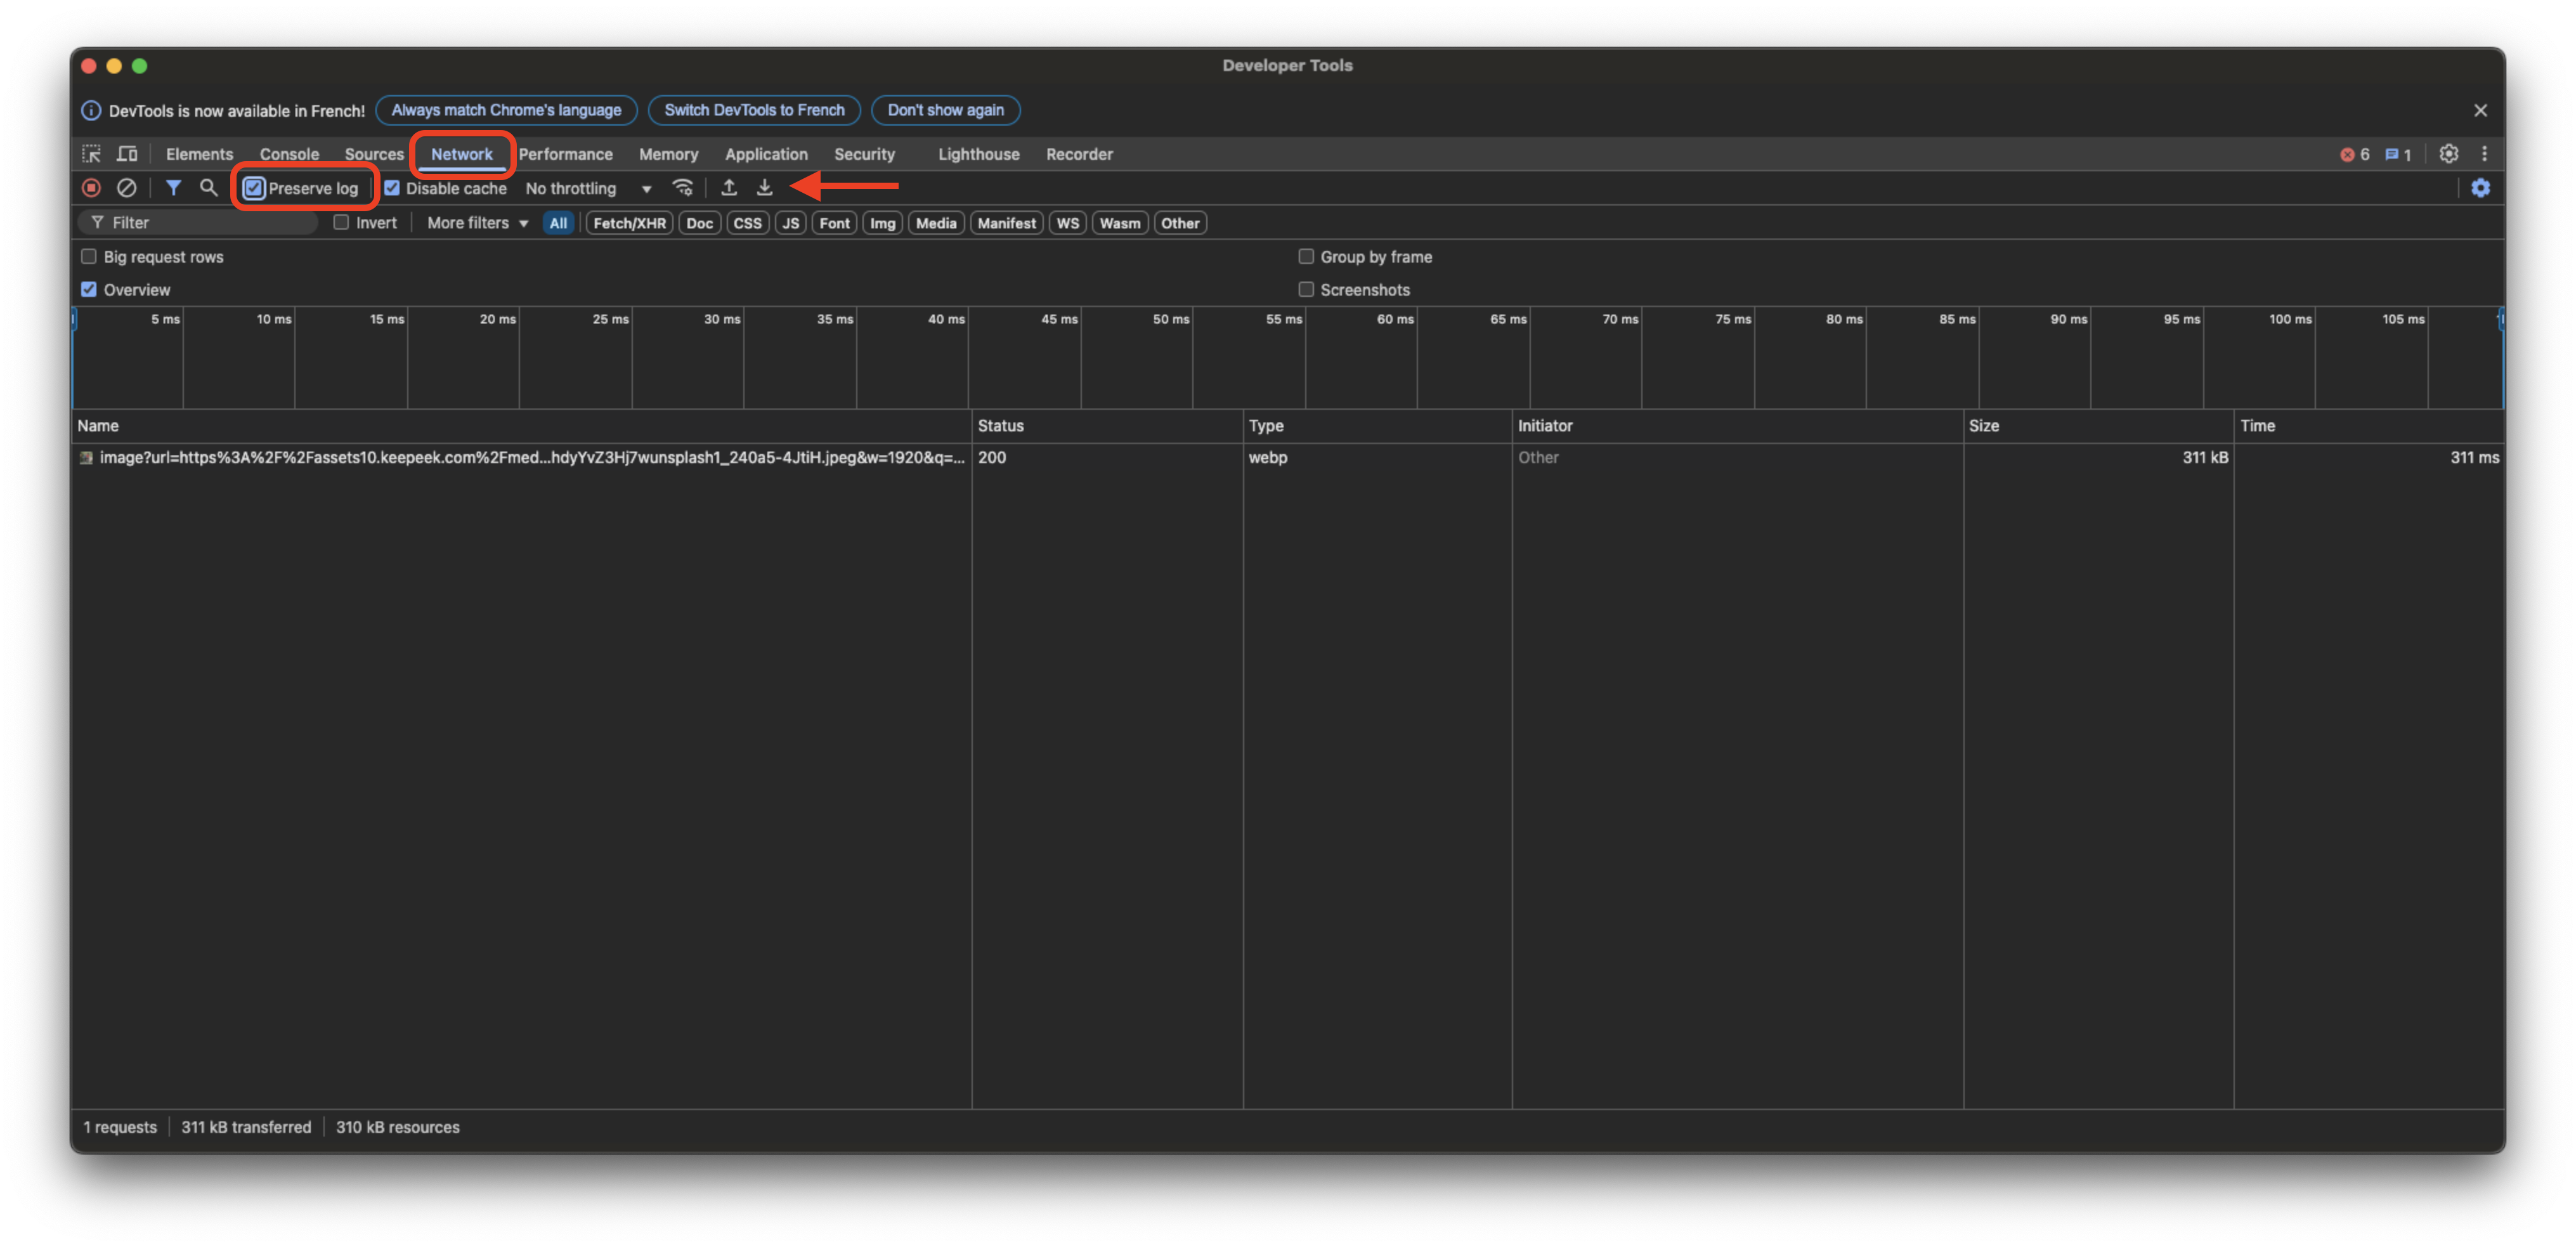This screenshot has width=2576, height=1247.
Task: Toggle the Preserve log checkbox
Action: pos(254,188)
